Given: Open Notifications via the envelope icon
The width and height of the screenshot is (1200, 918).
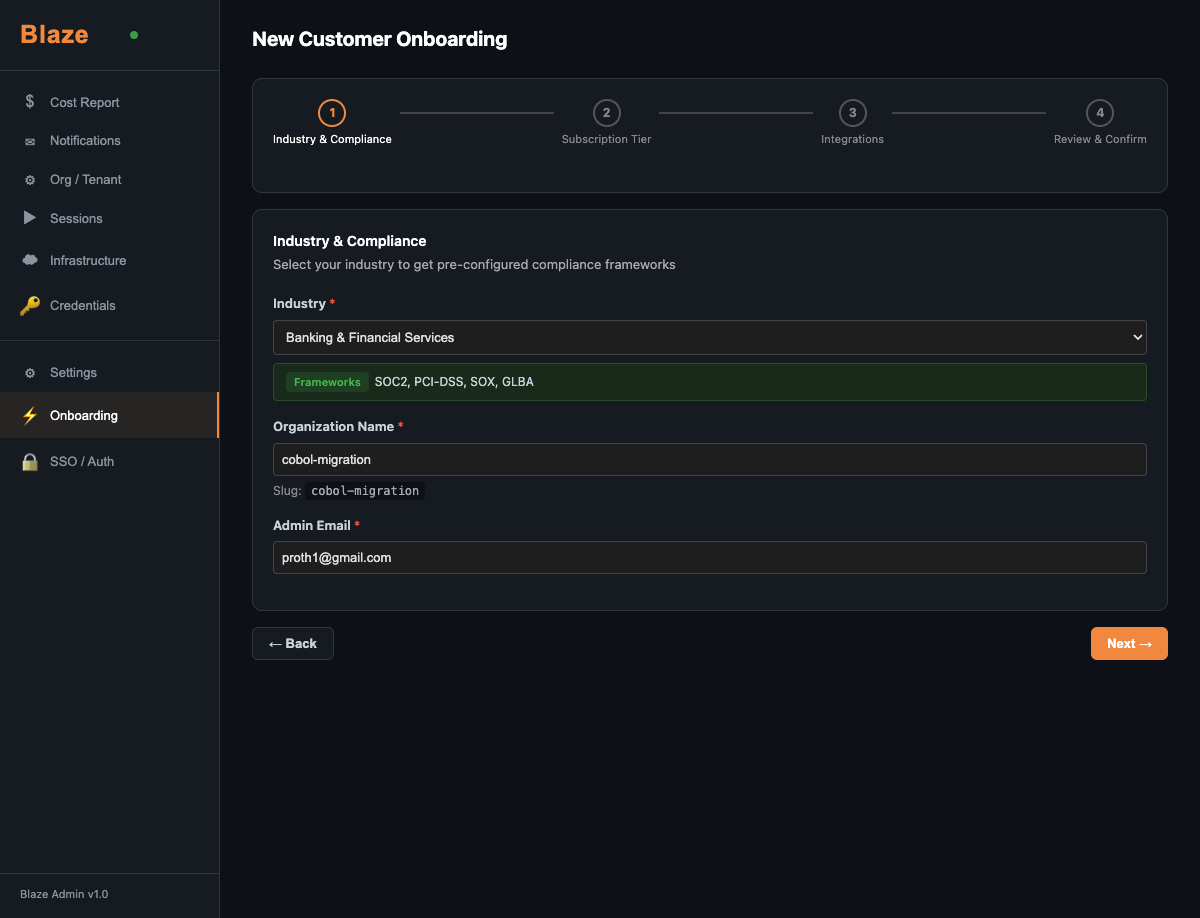Looking at the screenshot, I should coord(30,140).
